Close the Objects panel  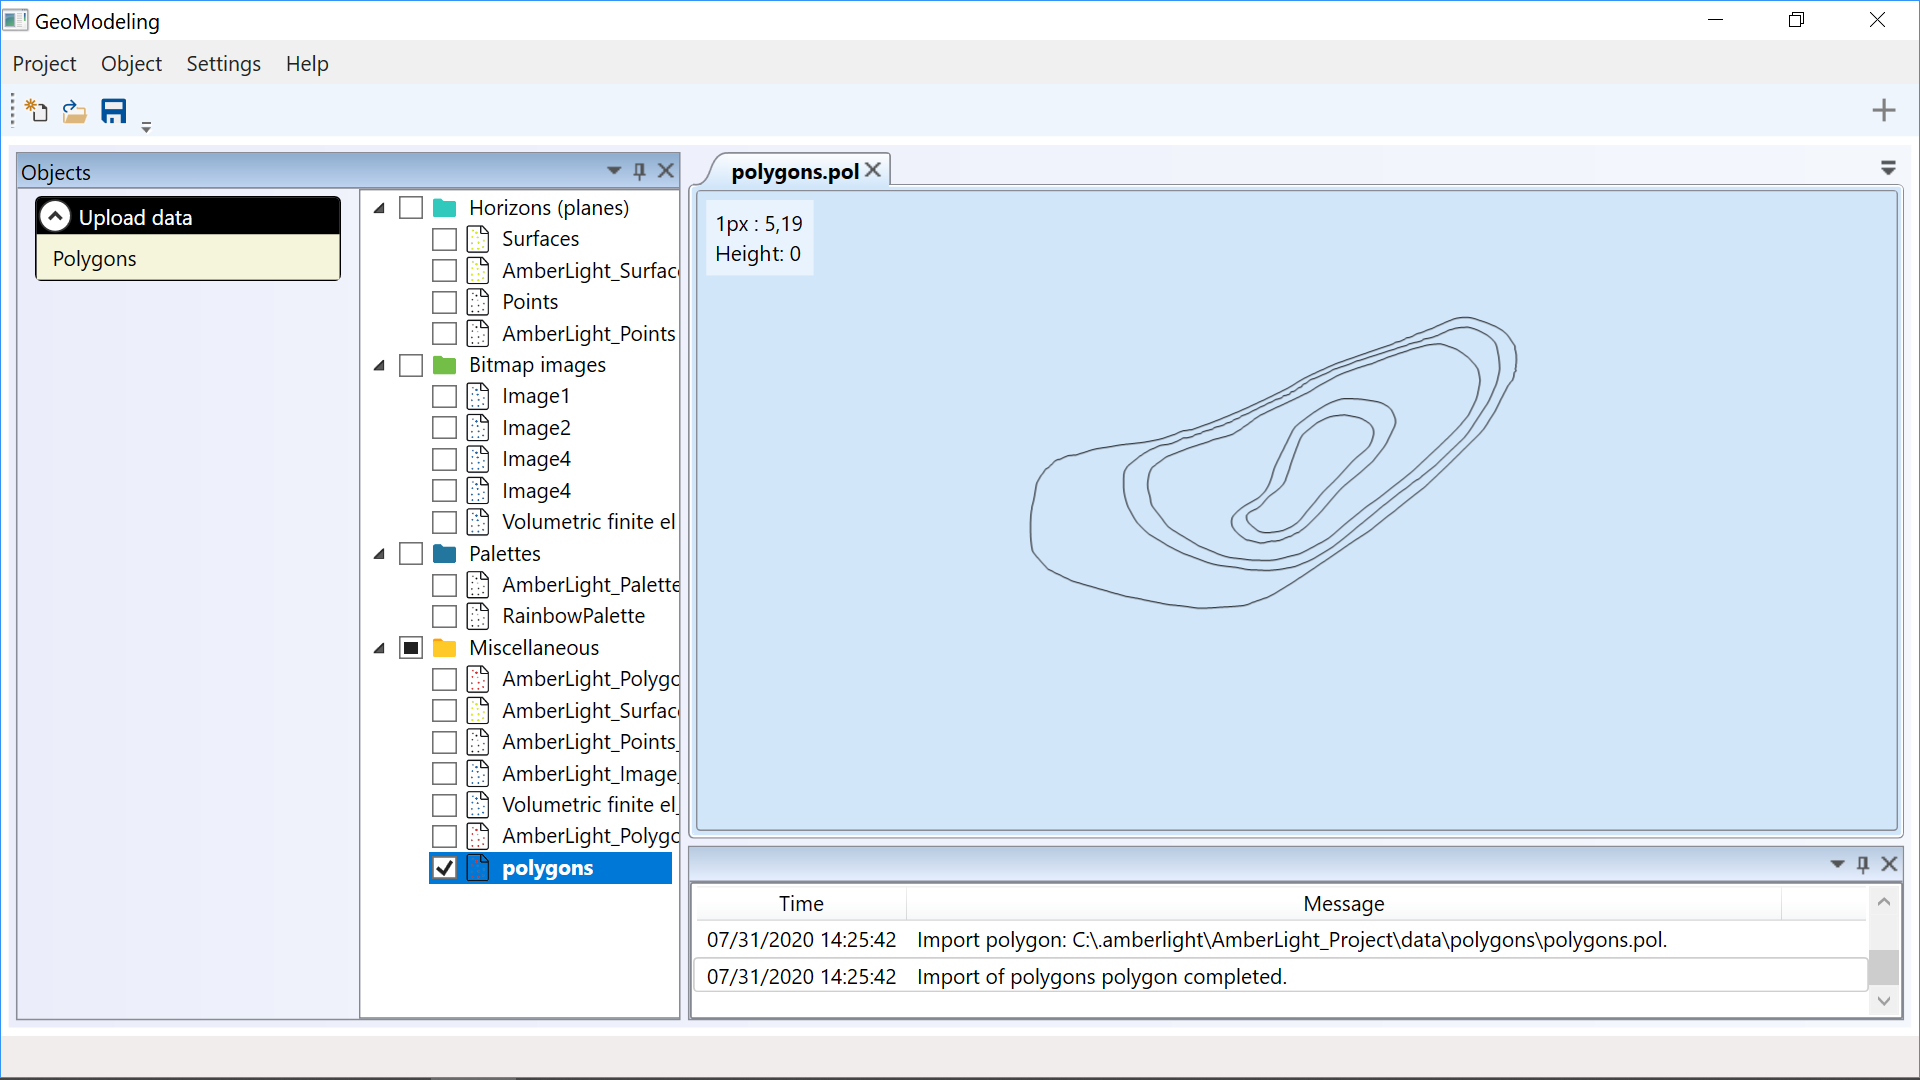[x=666, y=171]
